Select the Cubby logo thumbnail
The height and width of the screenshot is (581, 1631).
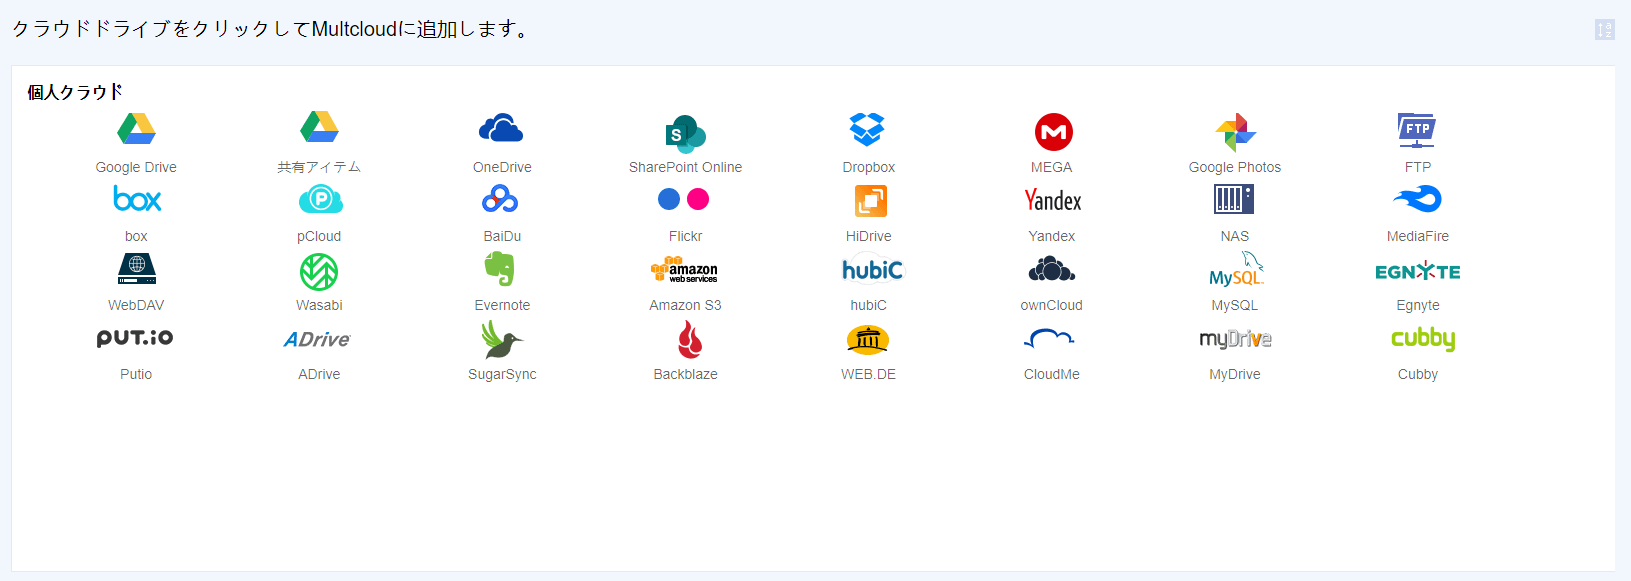coord(1422,339)
